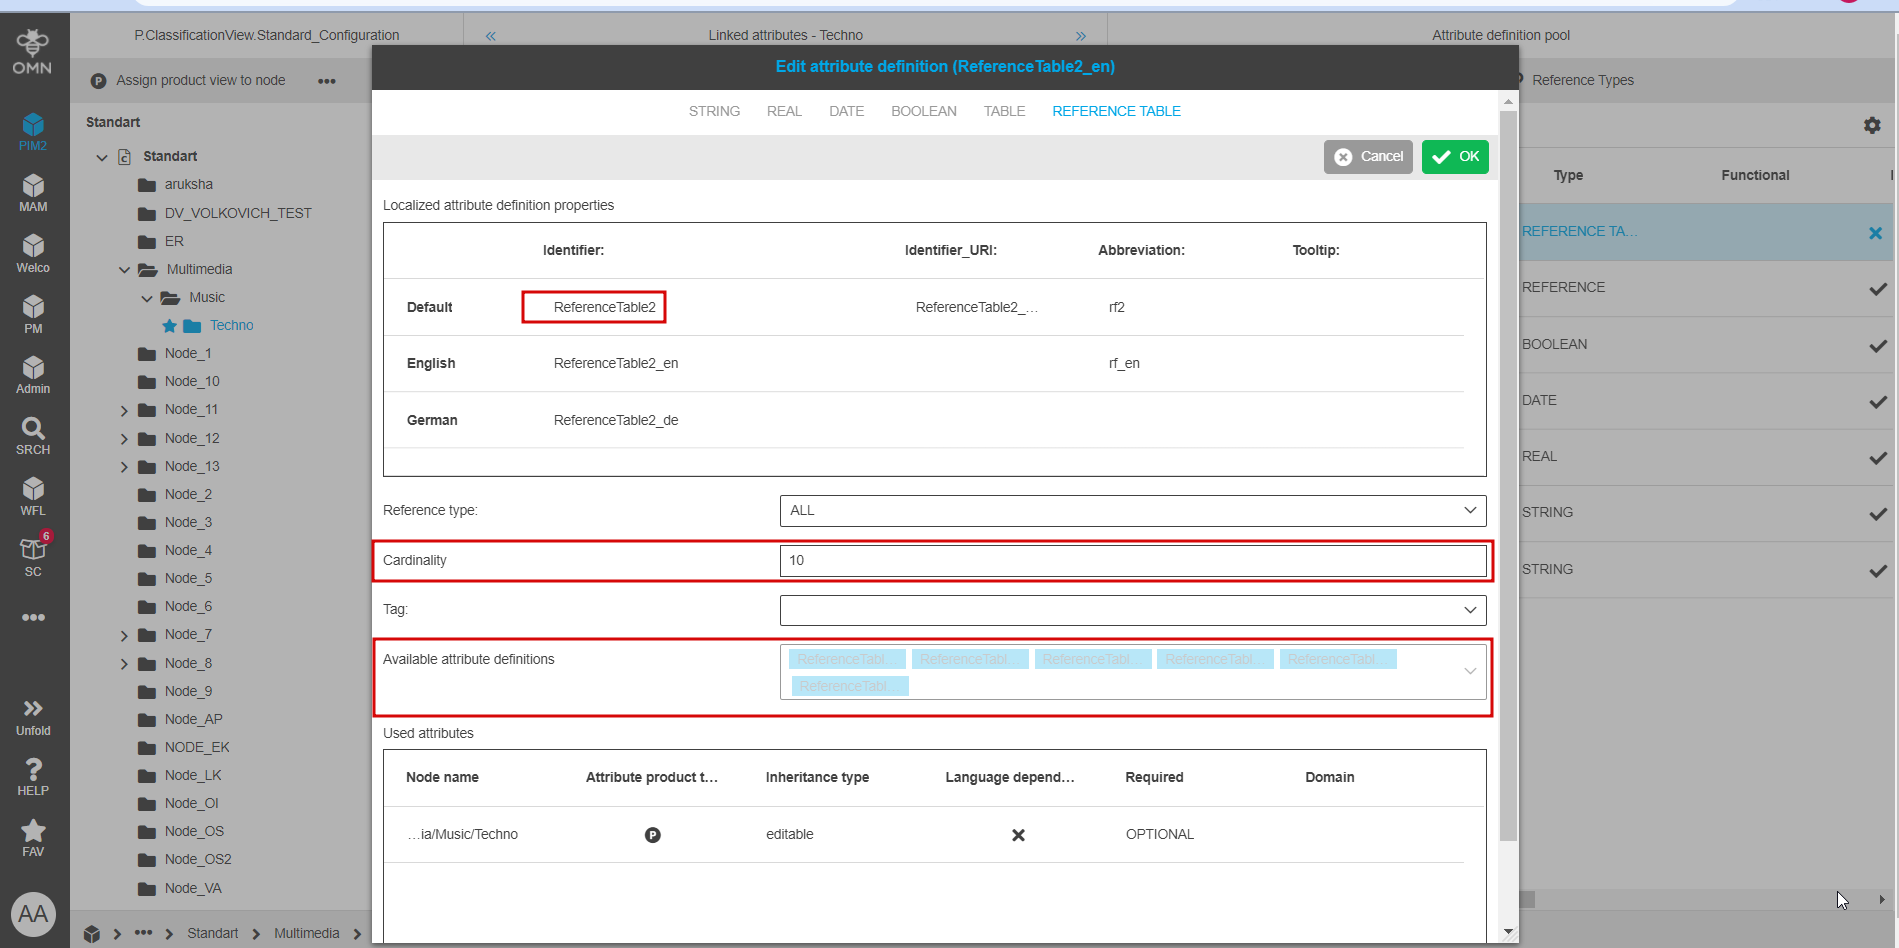Click the SRCH search icon
This screenshot has height=948, width=1899.
(33, 435)
